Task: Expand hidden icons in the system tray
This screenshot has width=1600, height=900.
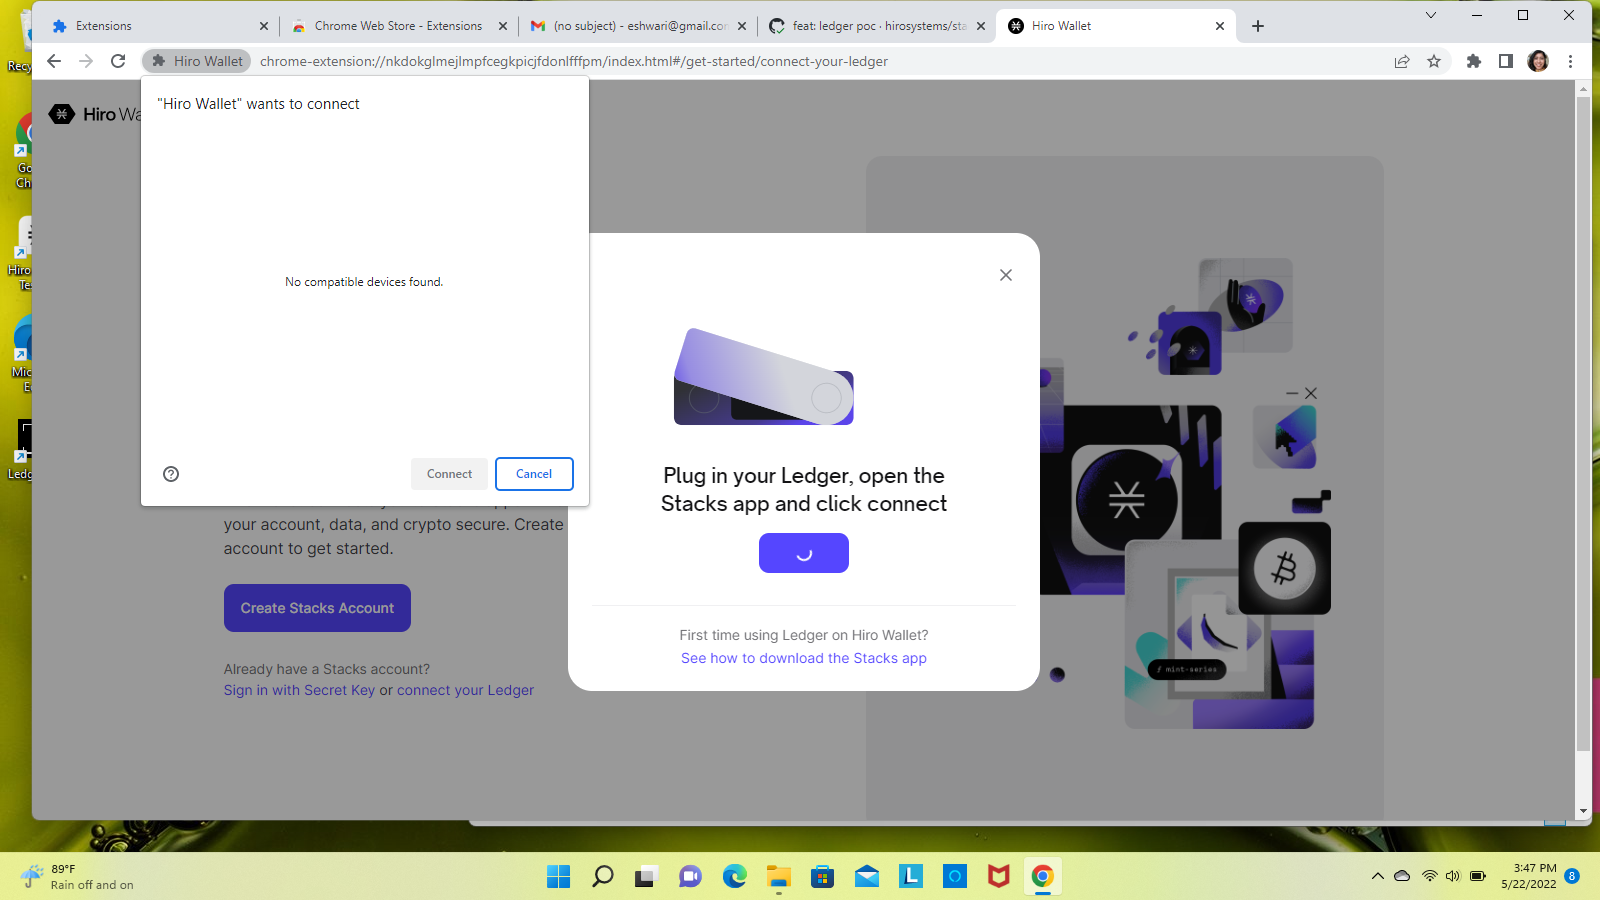Action: (x=1377, y=876)
